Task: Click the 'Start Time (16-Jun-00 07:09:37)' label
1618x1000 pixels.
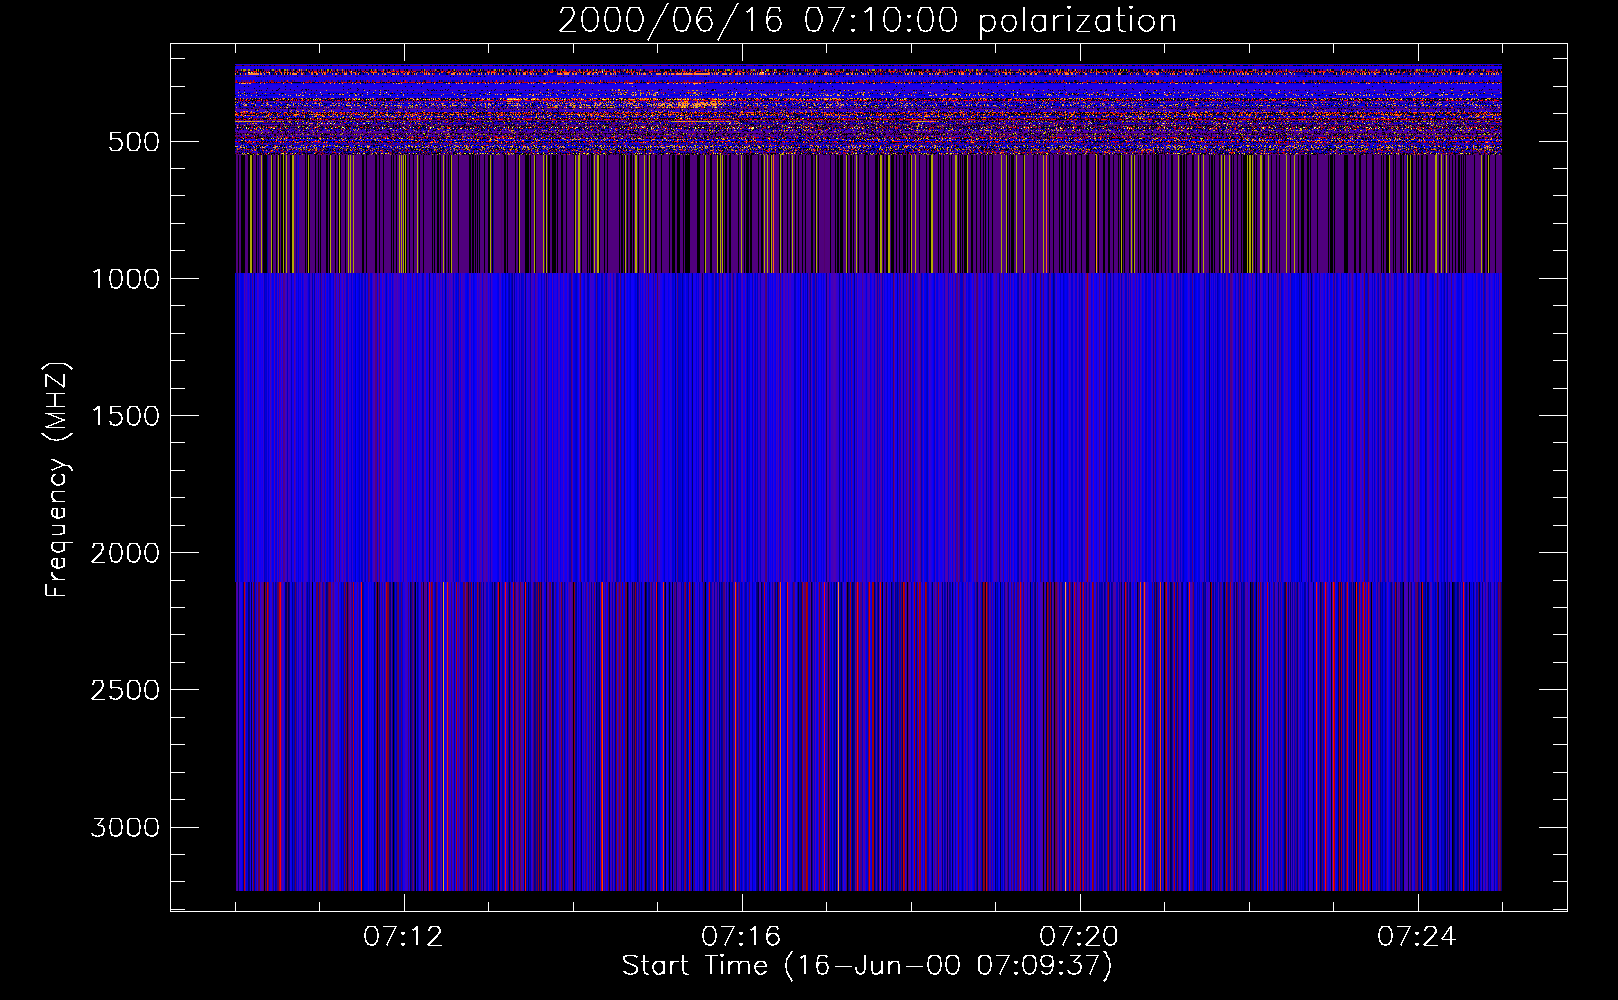Action: coord(867,966)
